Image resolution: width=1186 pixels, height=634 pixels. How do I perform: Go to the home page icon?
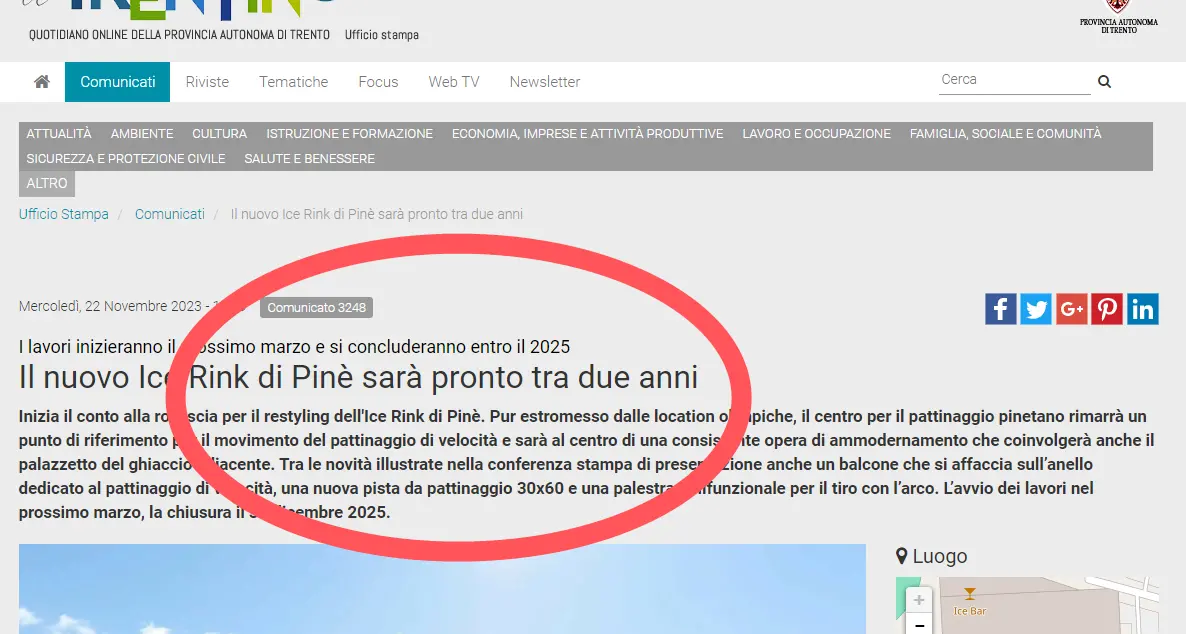tap(42, 82)
